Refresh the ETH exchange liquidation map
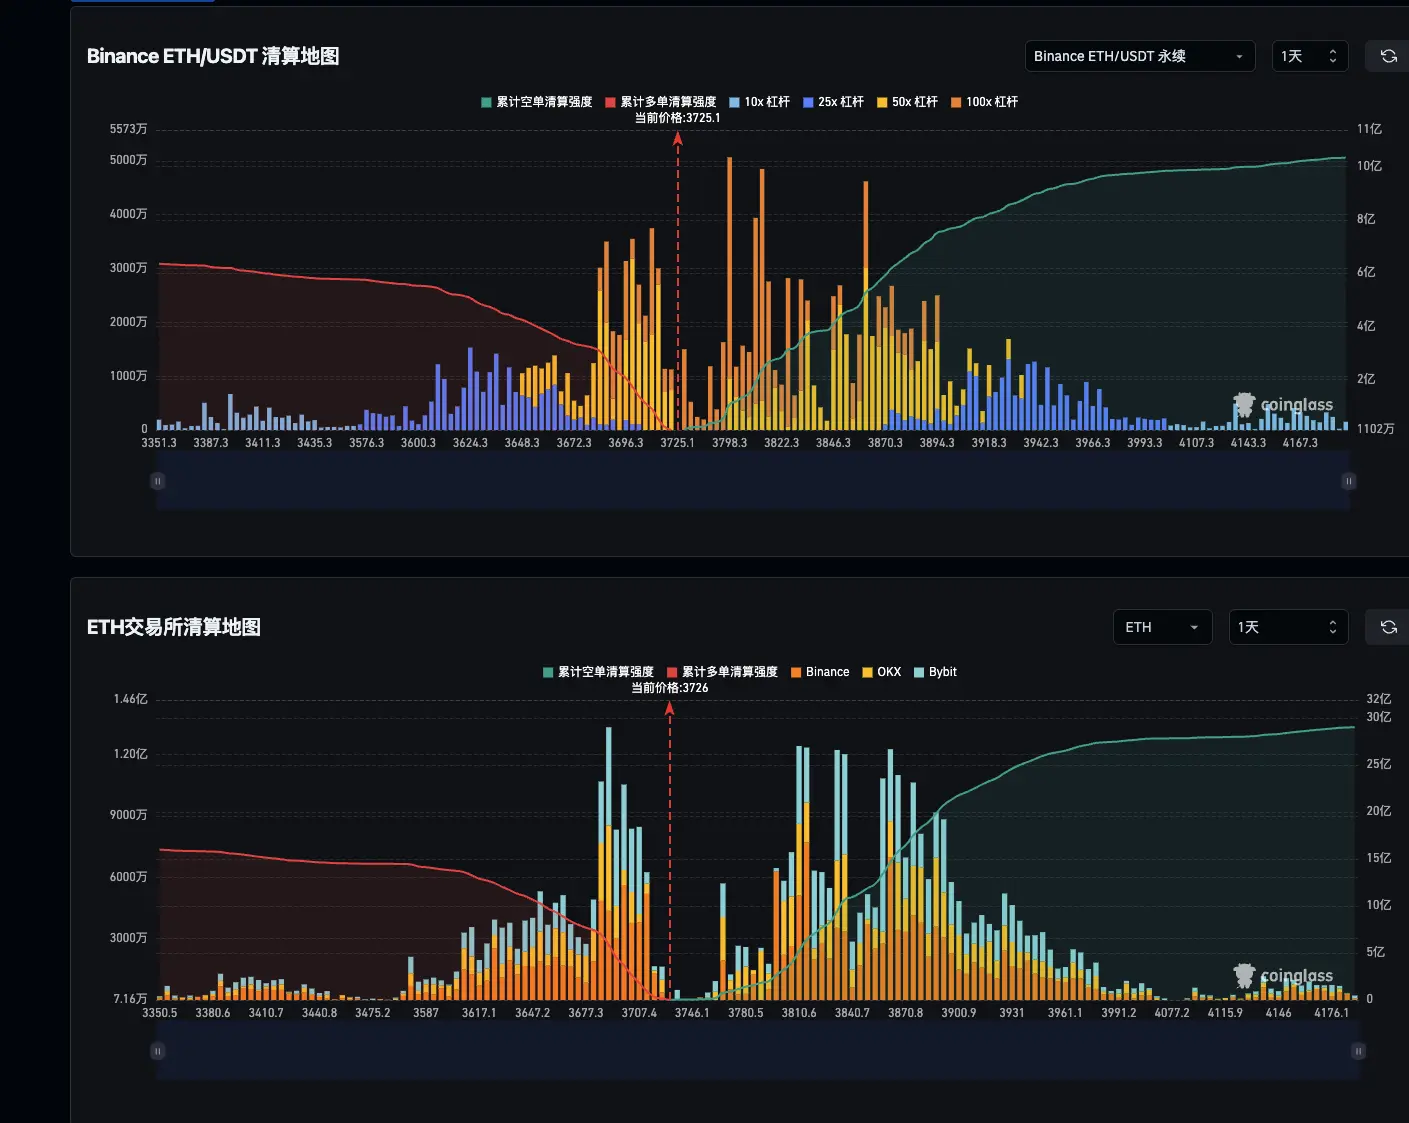 coord(1388,627)
